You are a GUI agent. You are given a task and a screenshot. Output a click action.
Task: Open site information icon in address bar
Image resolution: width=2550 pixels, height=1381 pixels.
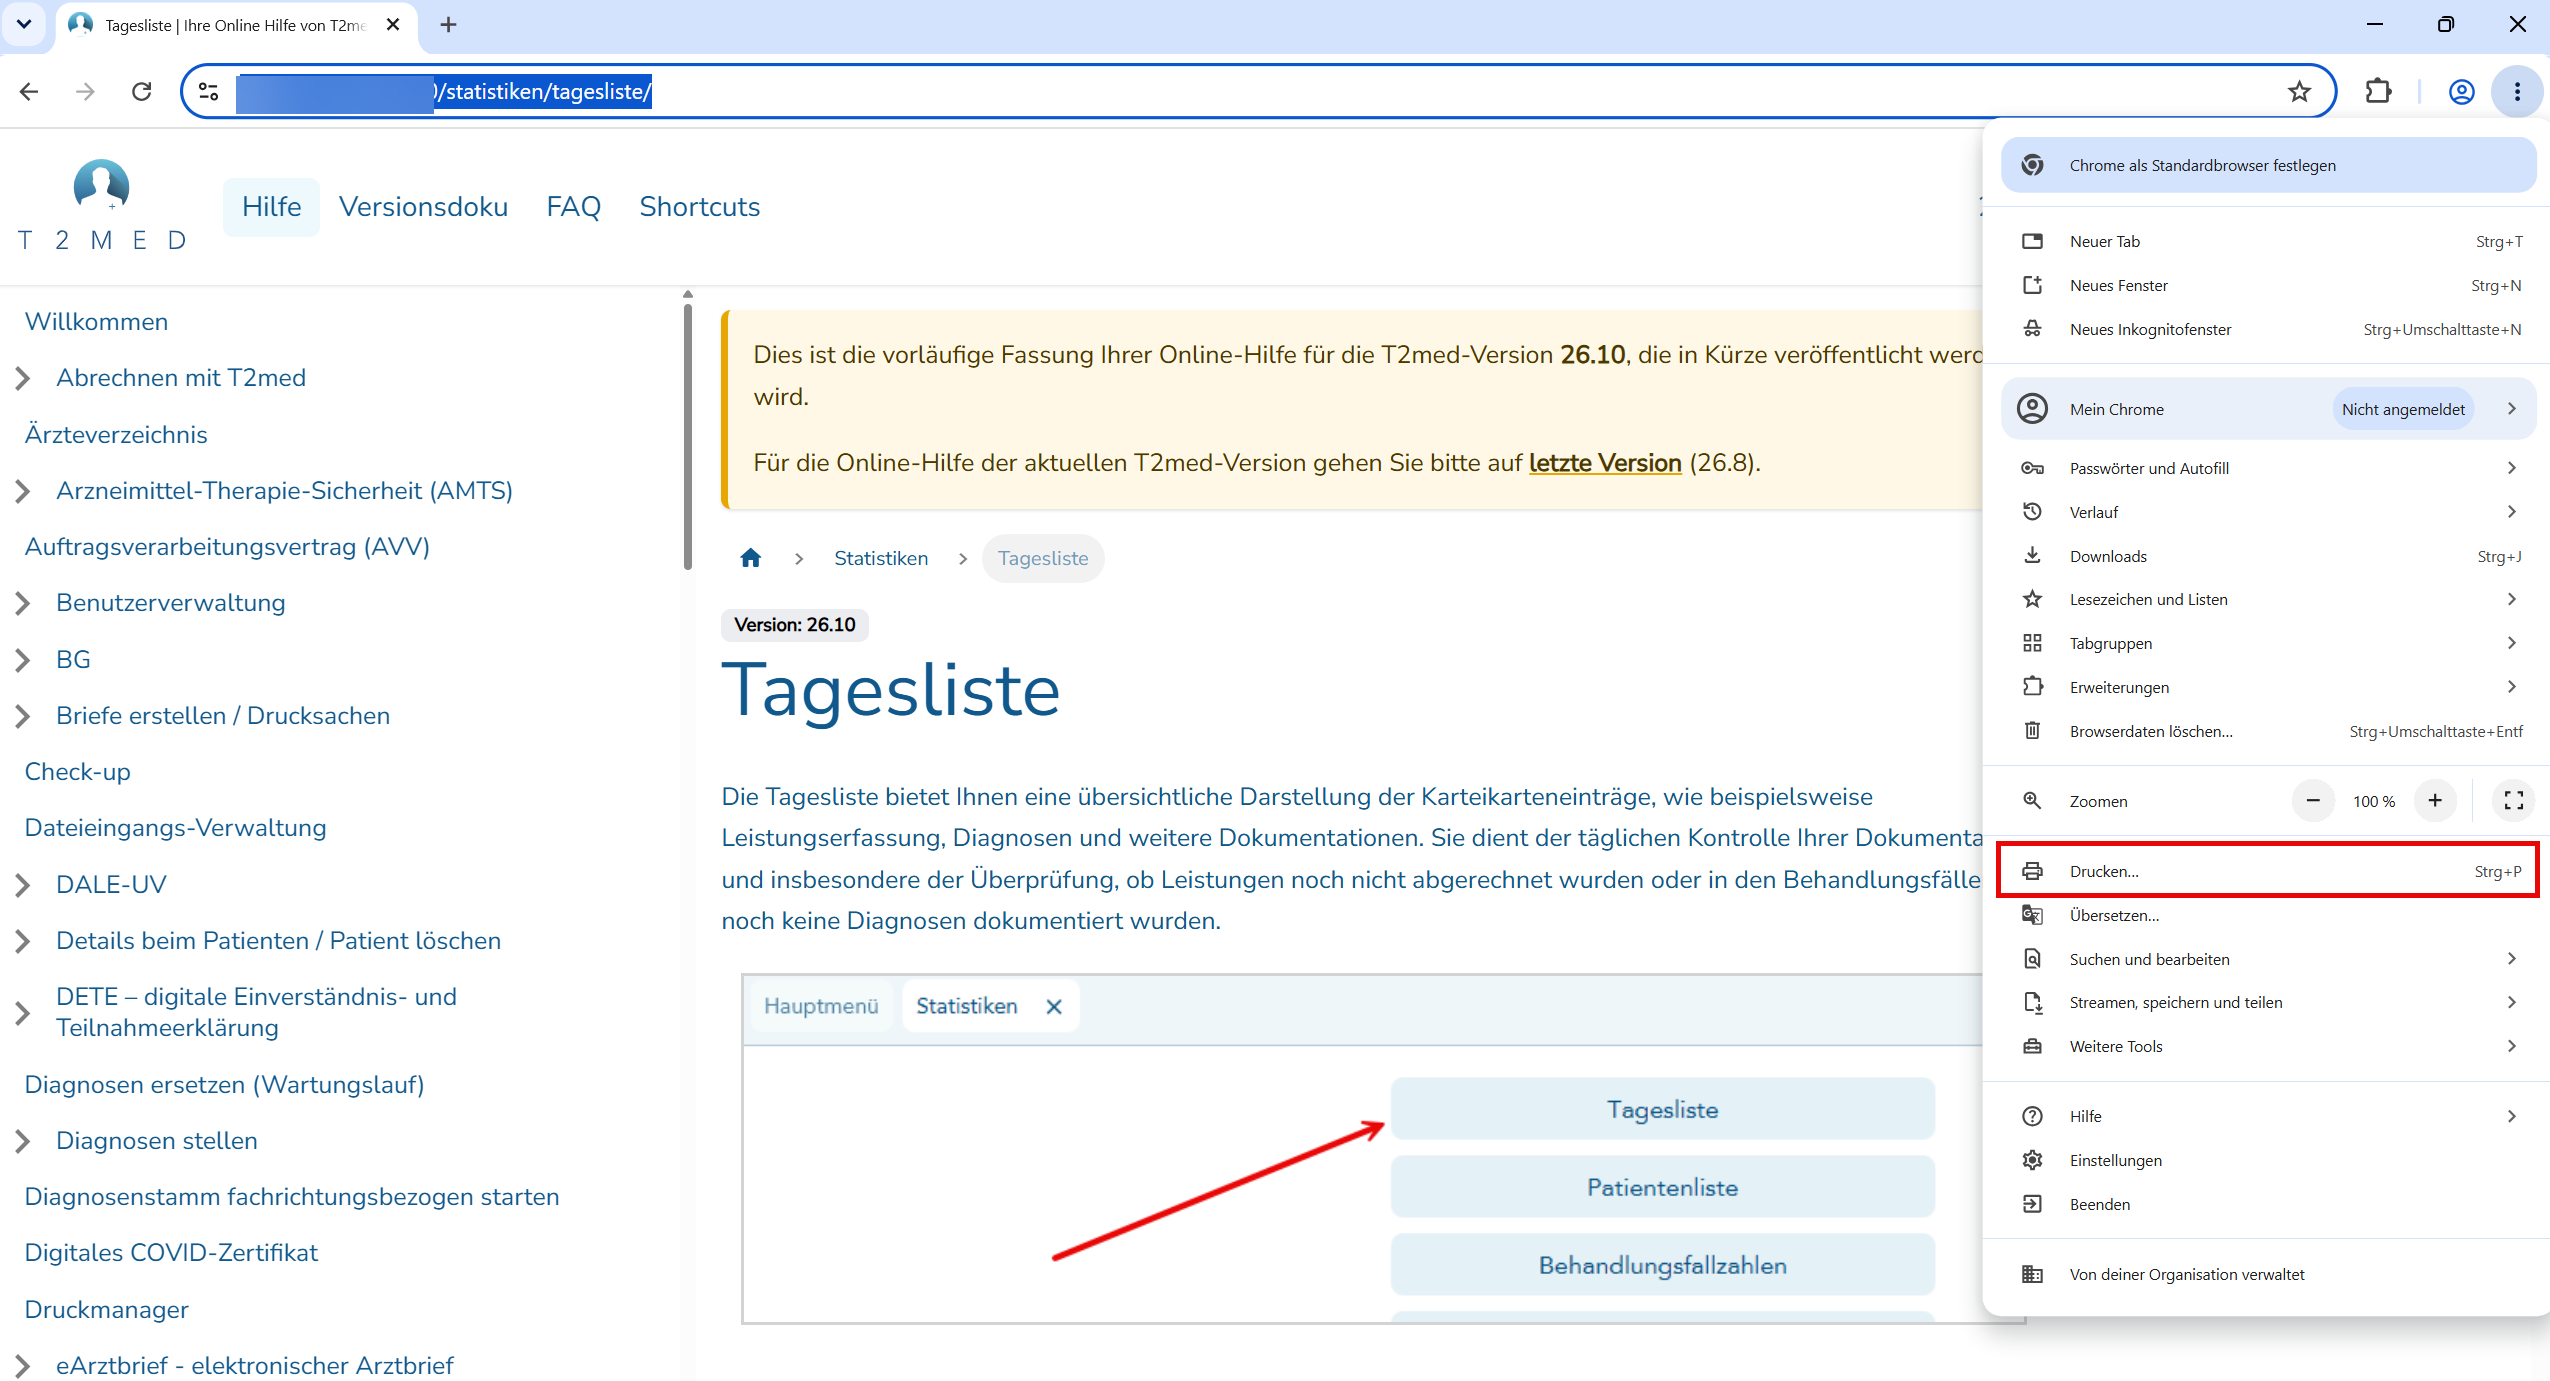click(x=209, y=92)
